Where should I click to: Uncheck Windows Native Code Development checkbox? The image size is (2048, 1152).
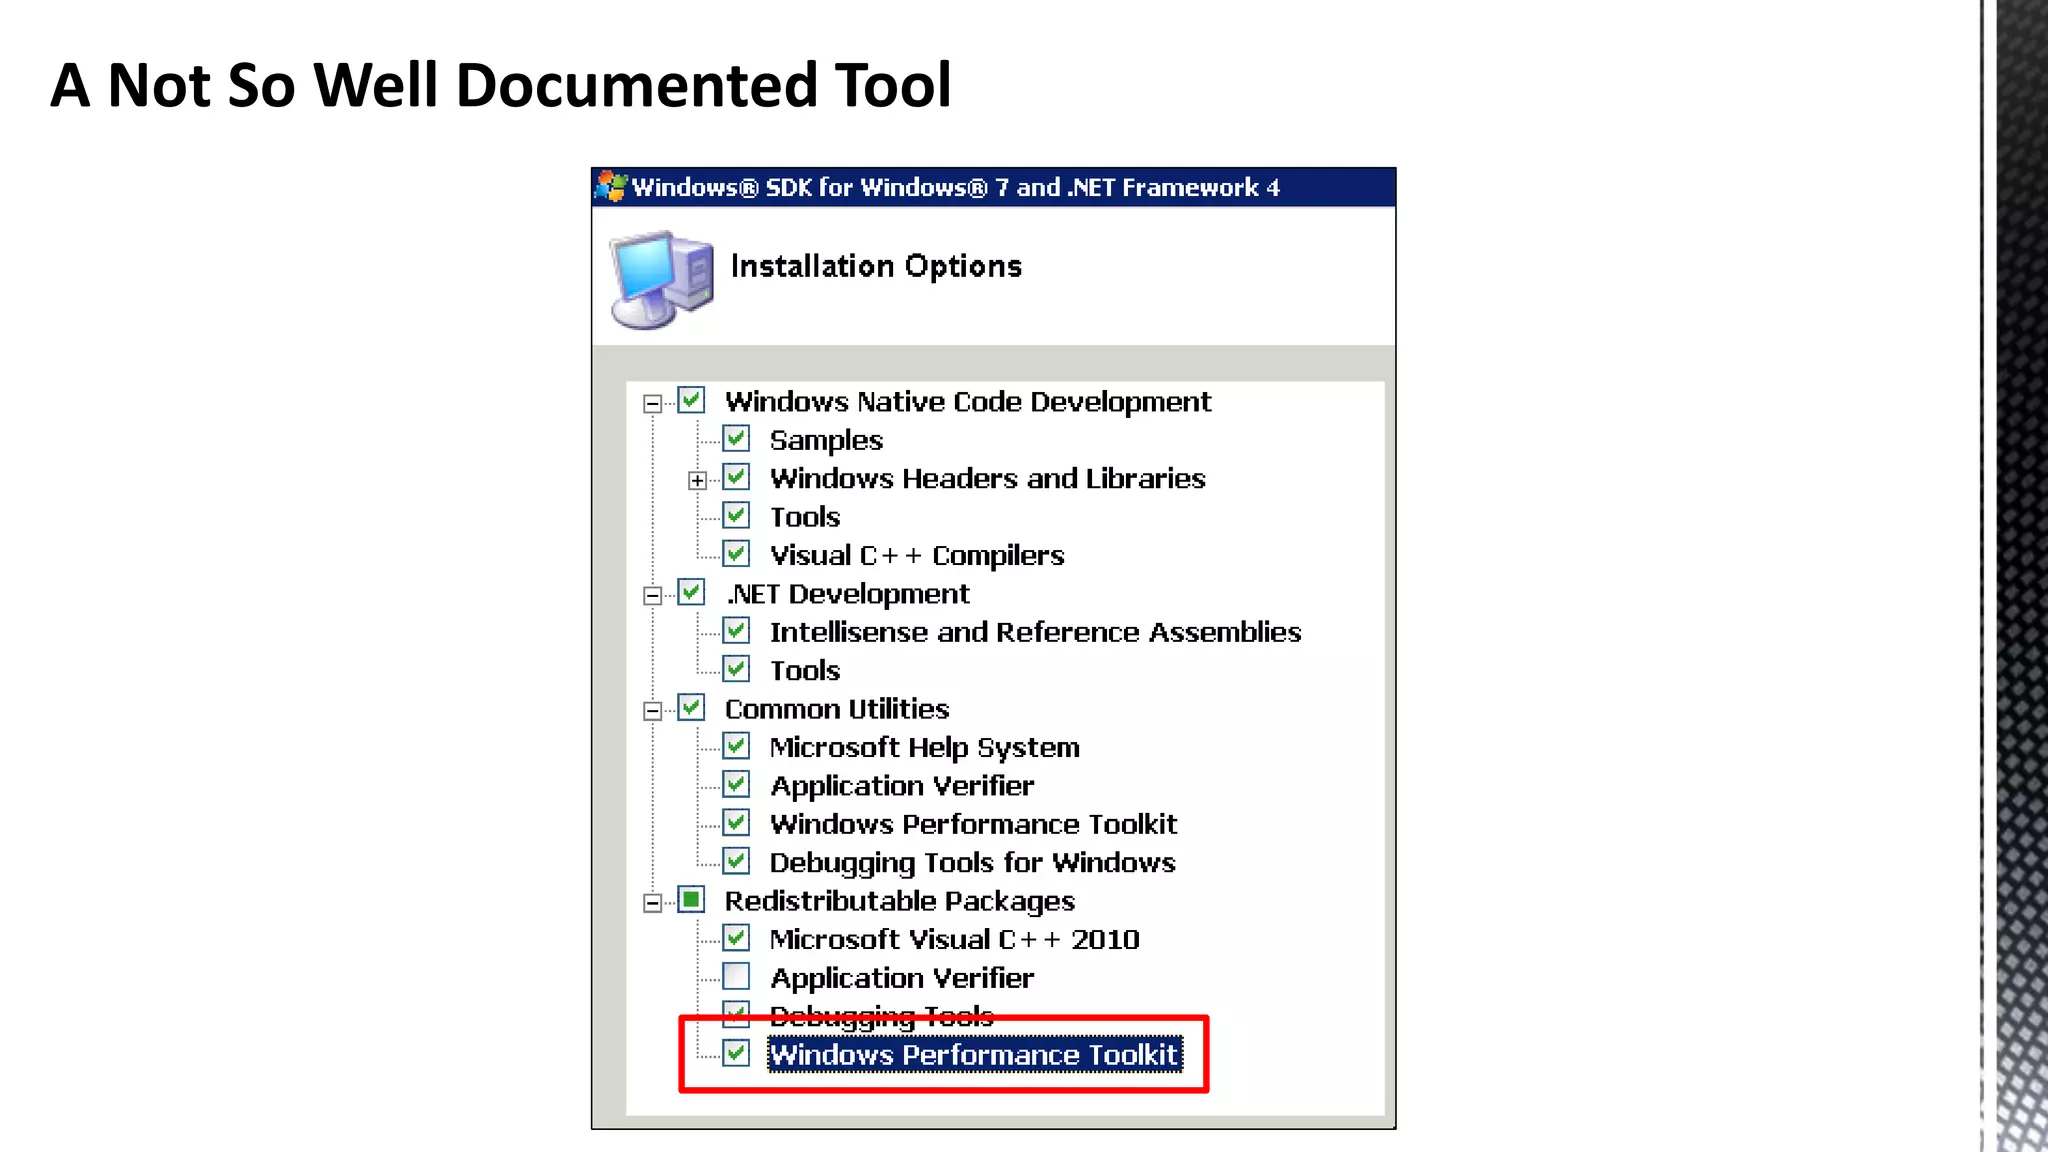pos(691,401)
